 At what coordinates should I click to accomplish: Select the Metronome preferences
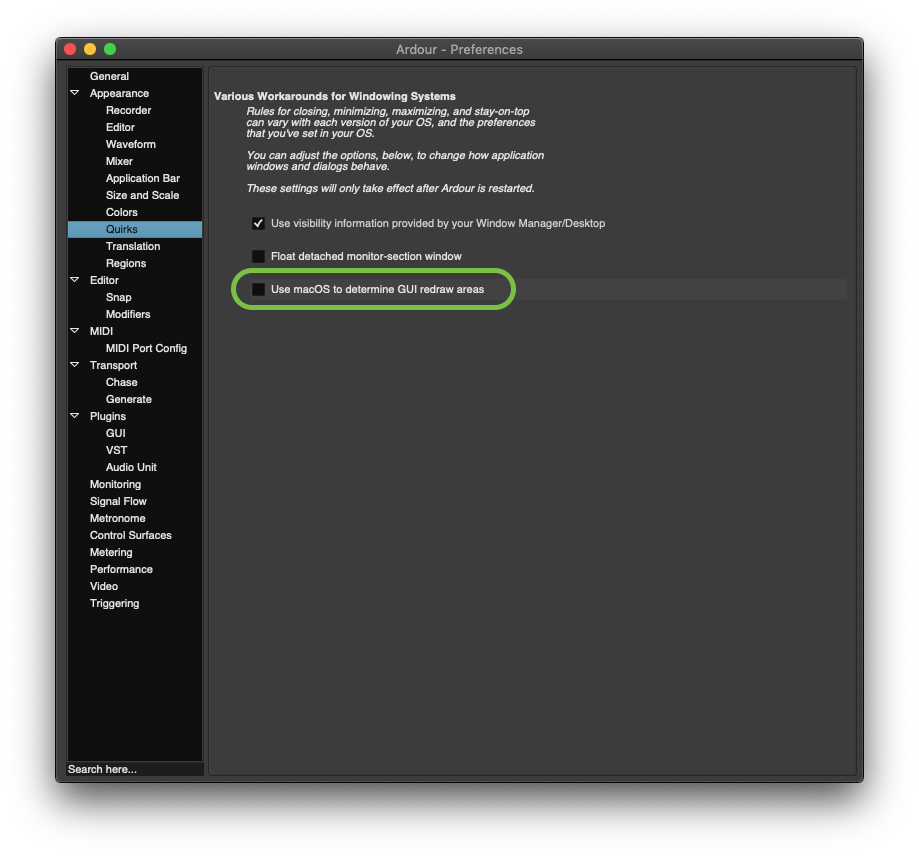[x=117, y=518]
